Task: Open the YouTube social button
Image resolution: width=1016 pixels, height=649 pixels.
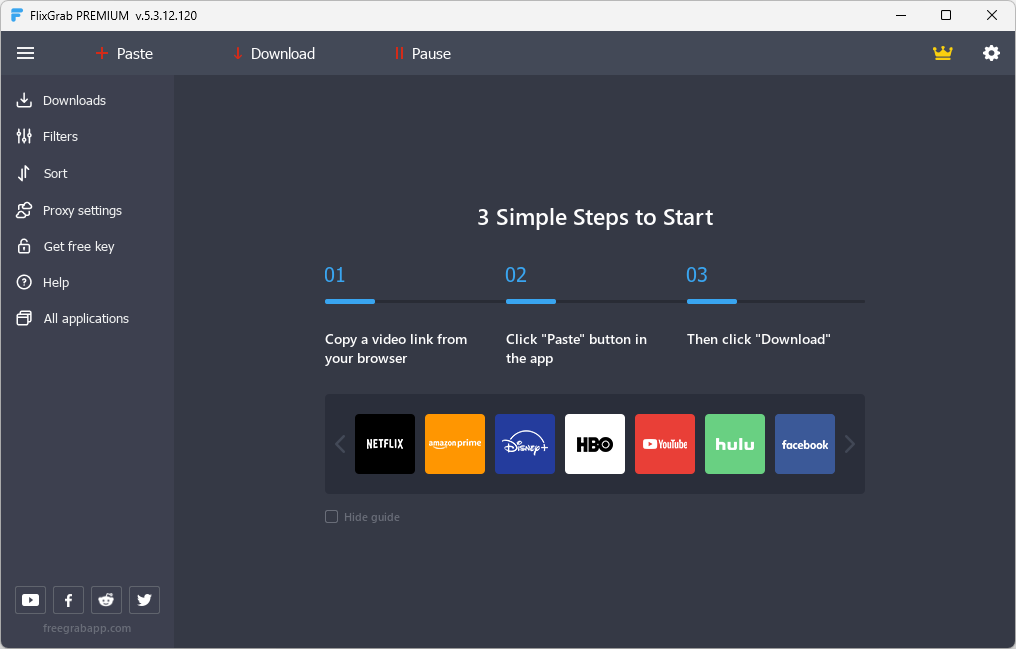Action: point(30,600)
